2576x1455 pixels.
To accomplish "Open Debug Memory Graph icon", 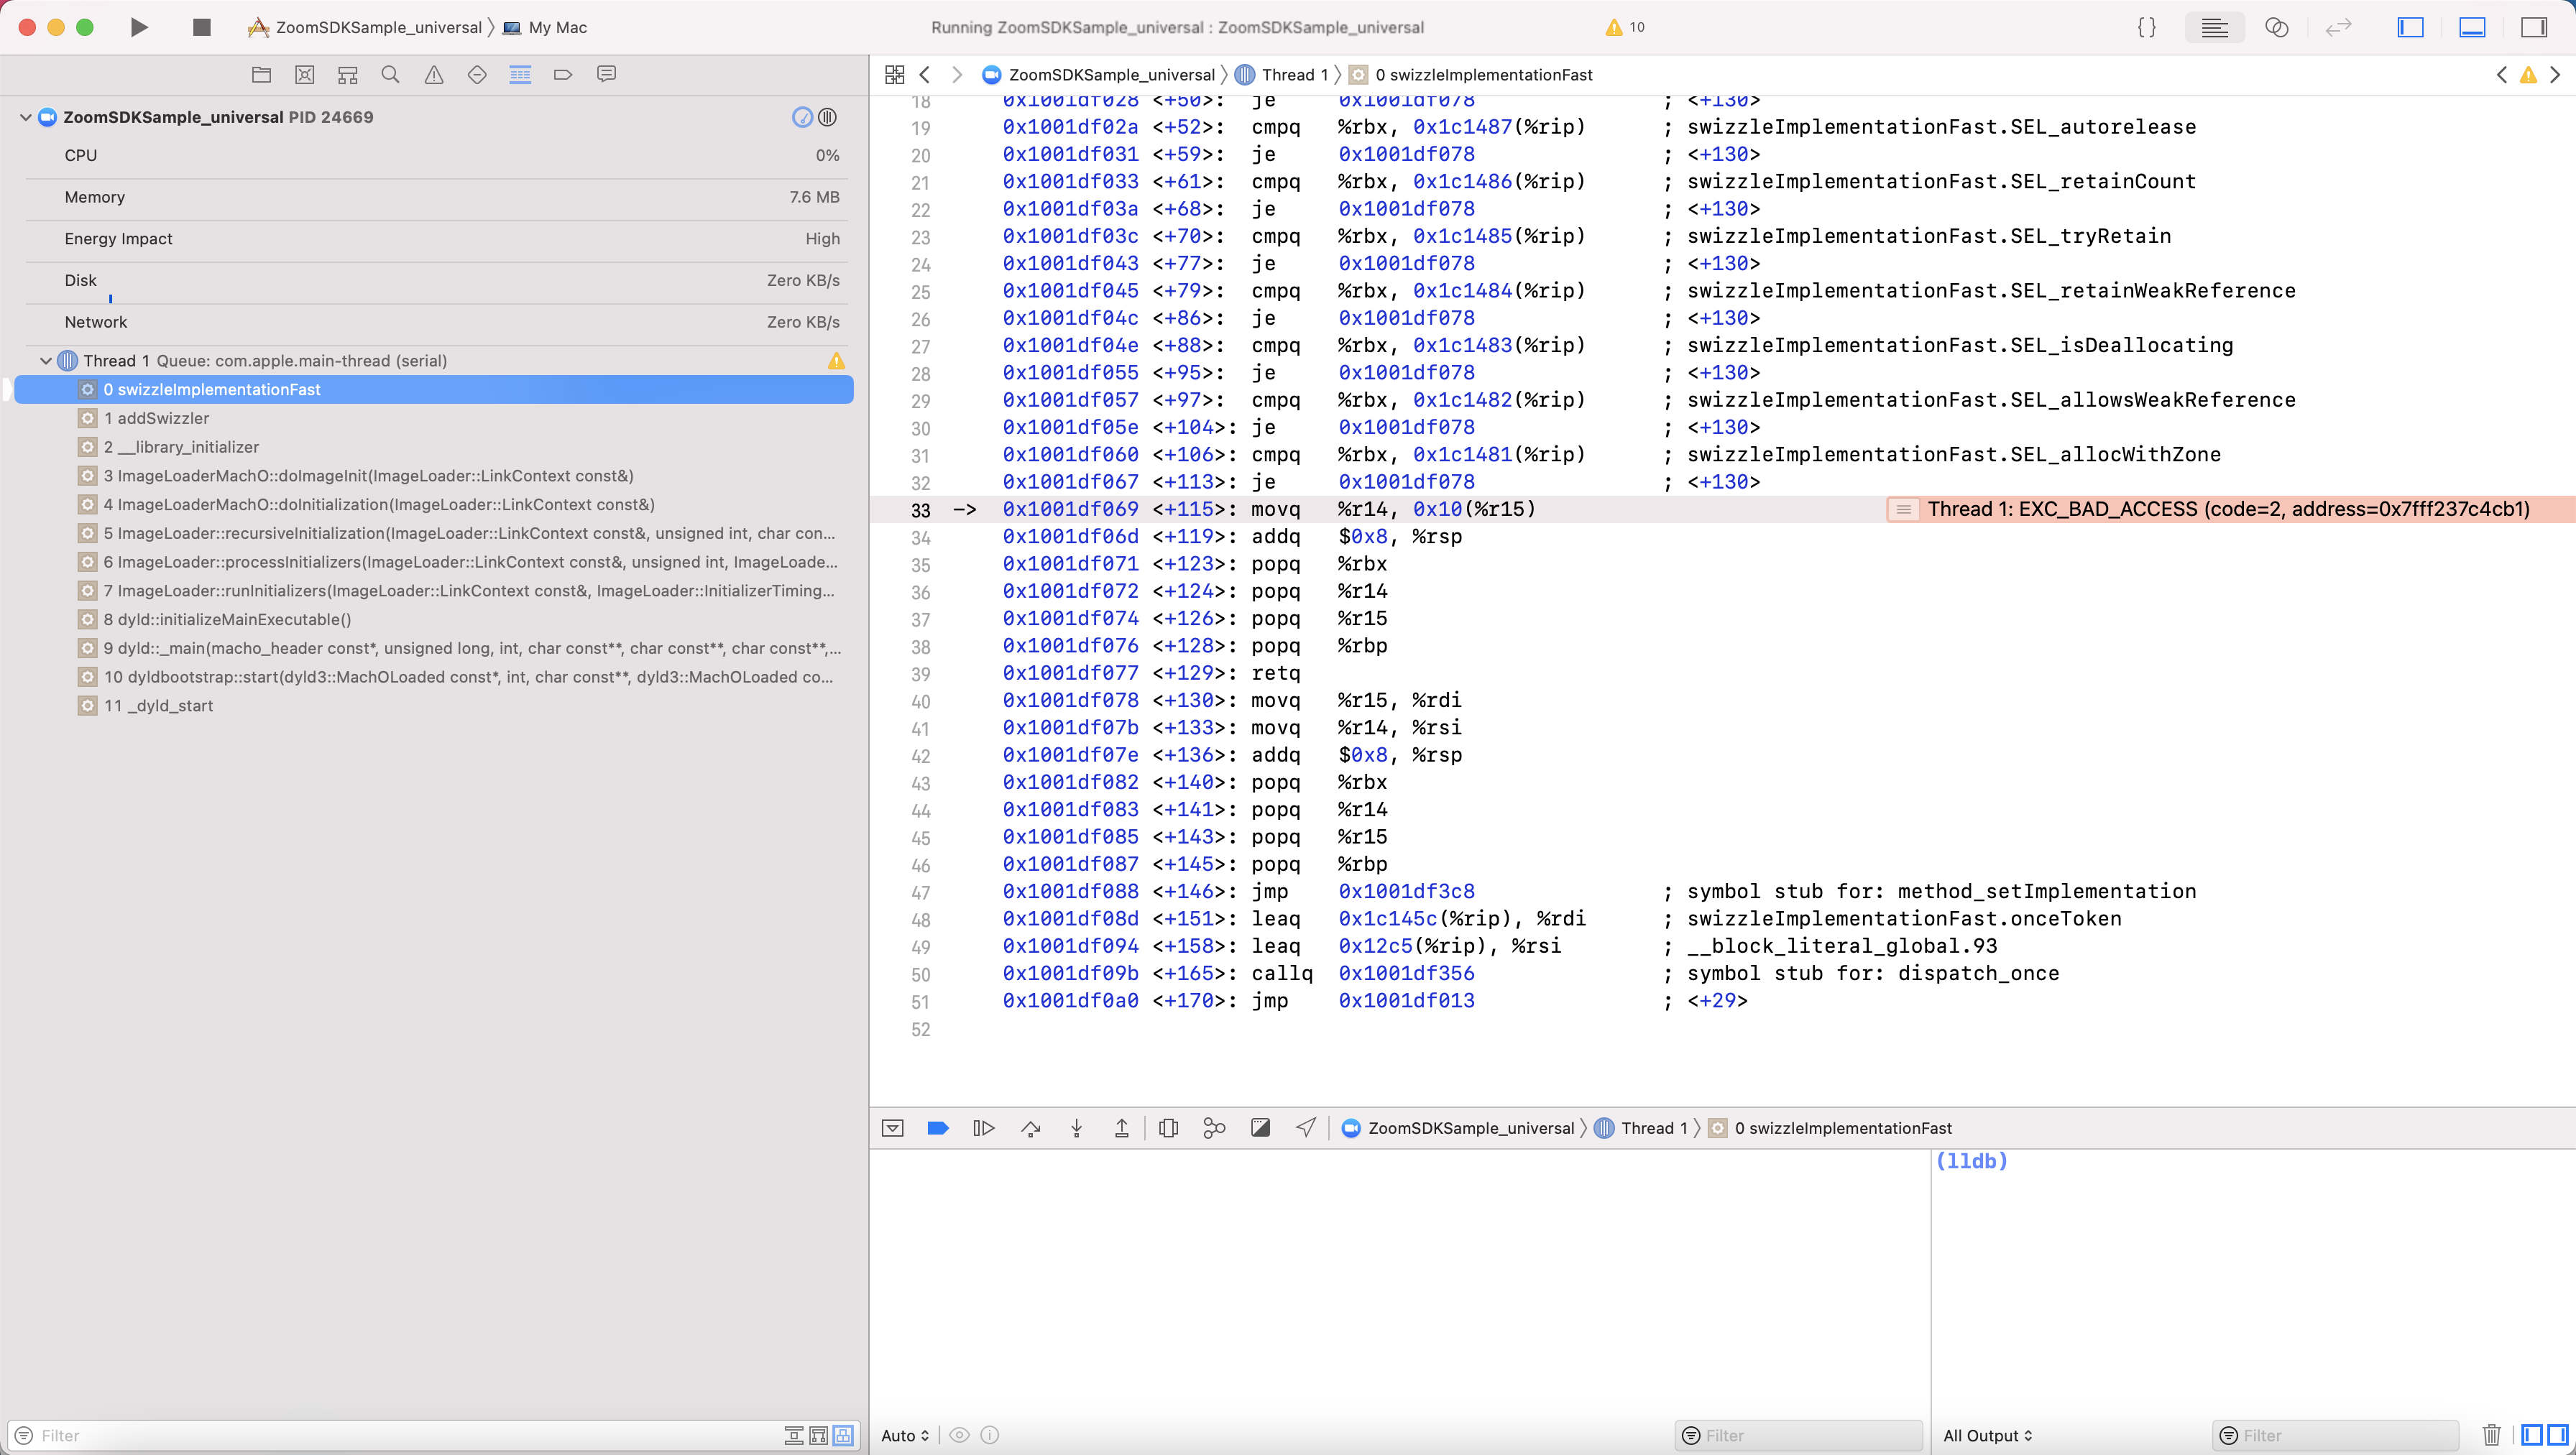I will tap(1214, 1128).
